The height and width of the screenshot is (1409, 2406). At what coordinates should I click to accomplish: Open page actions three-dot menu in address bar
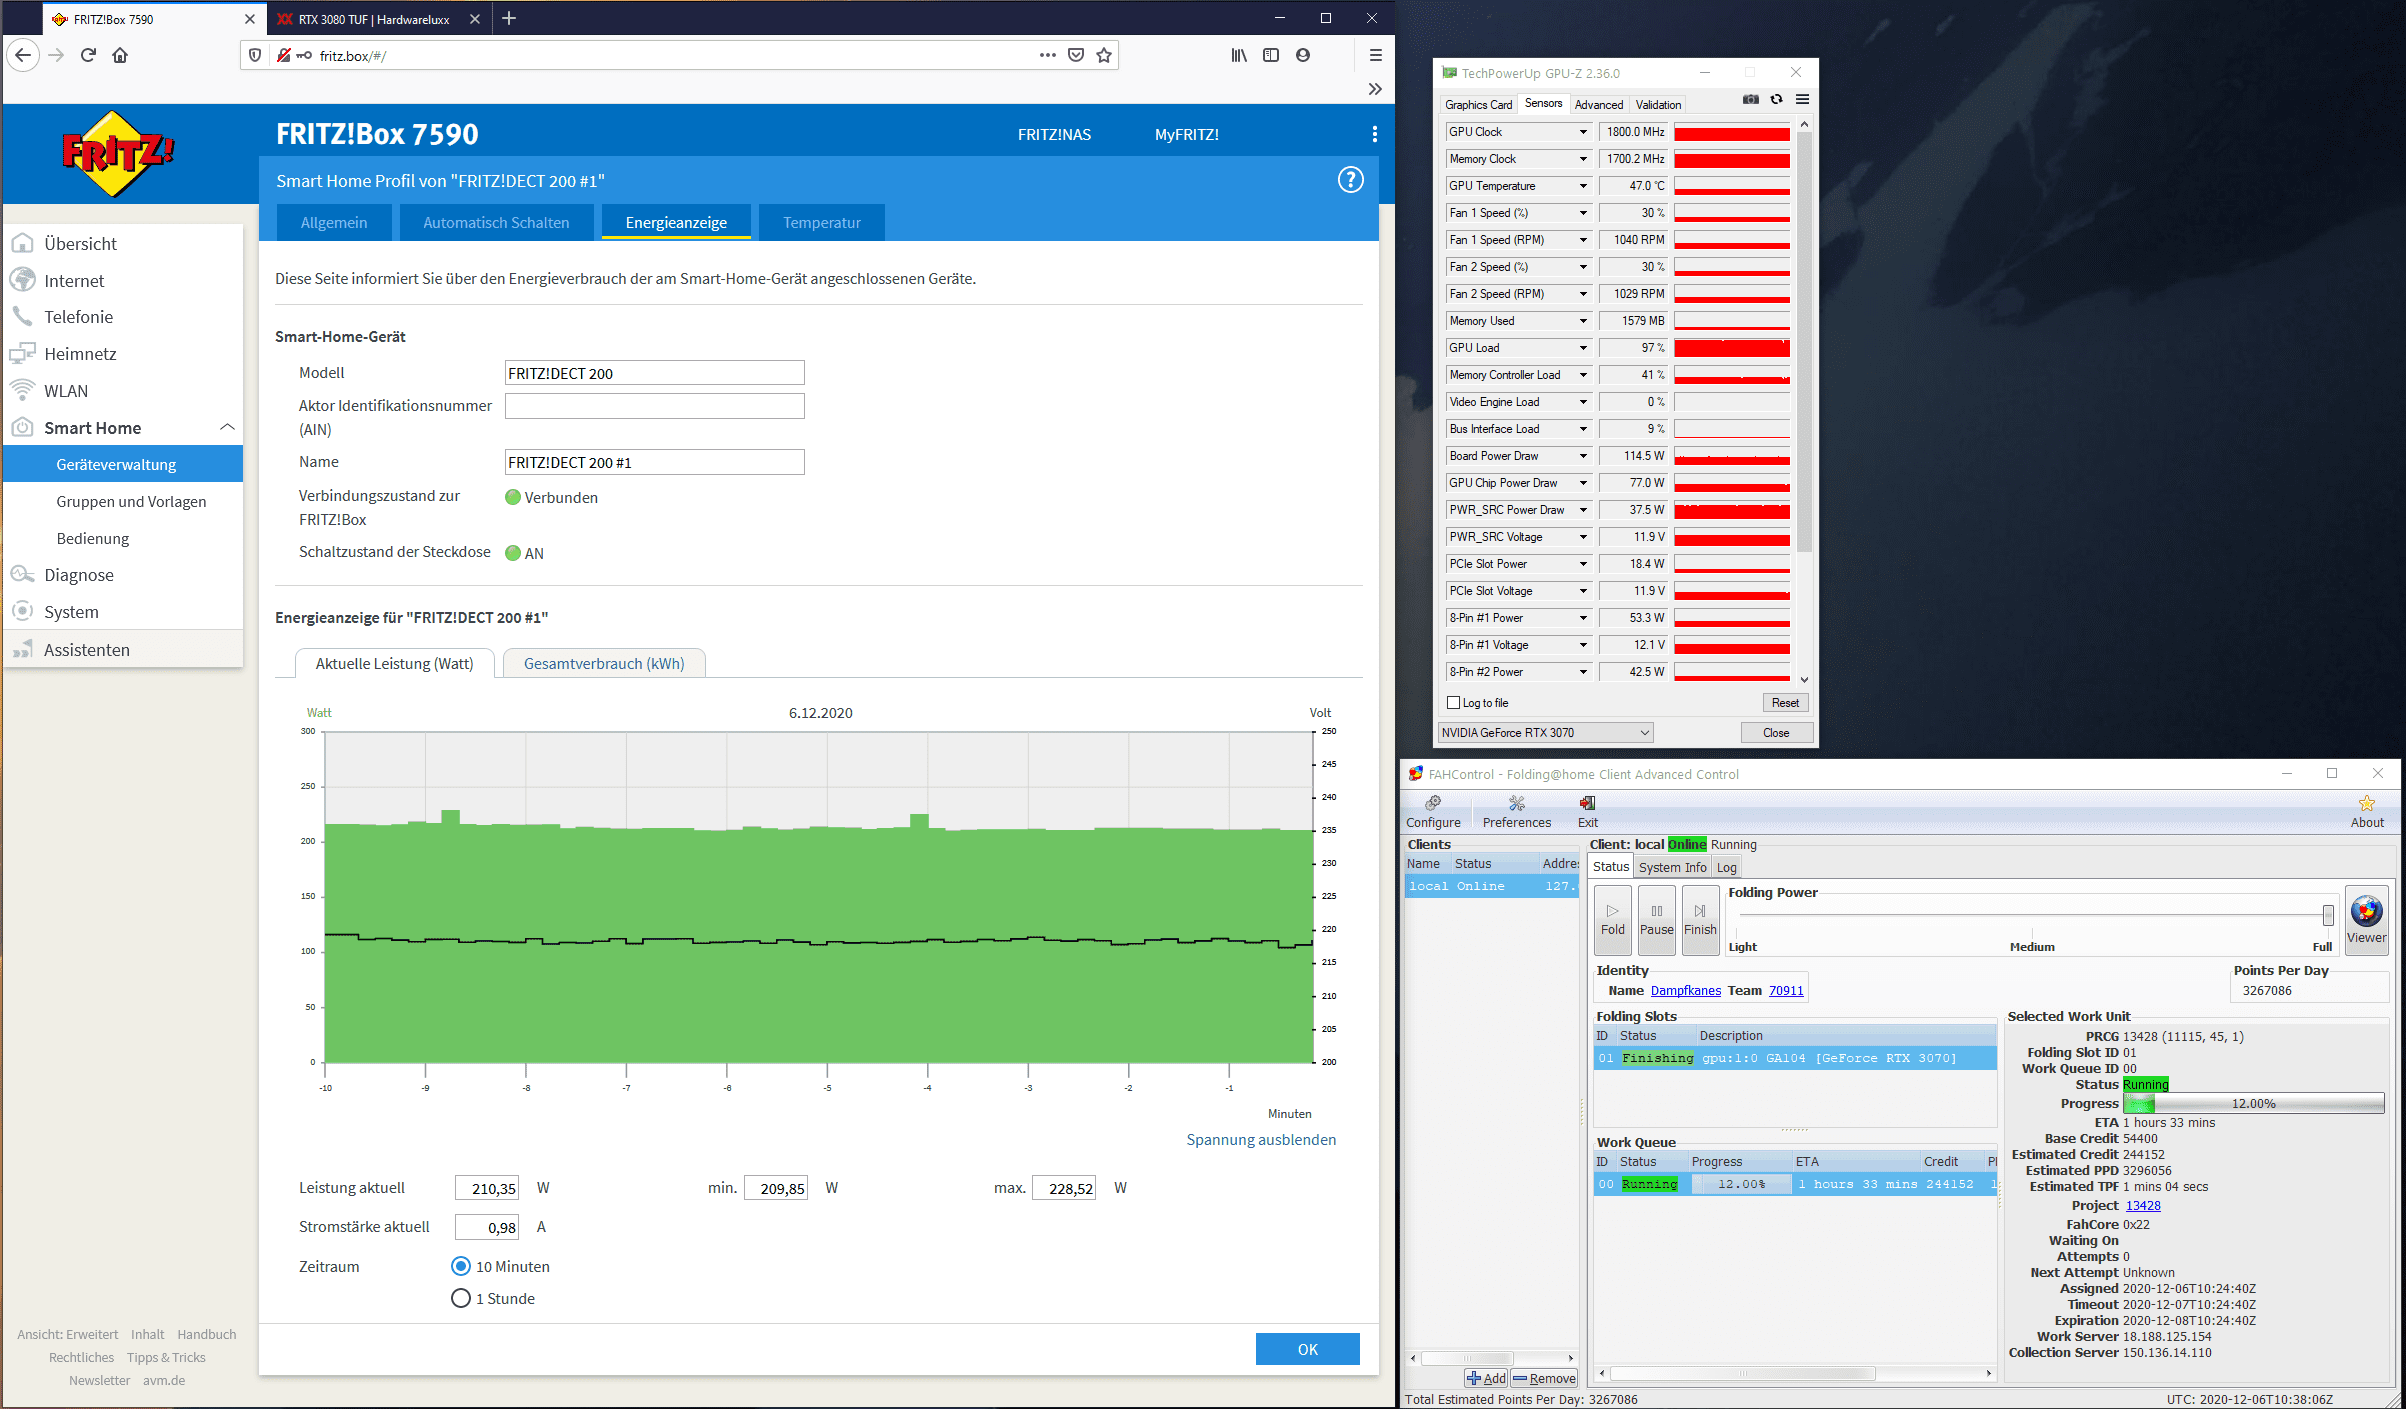(1048, 55)
